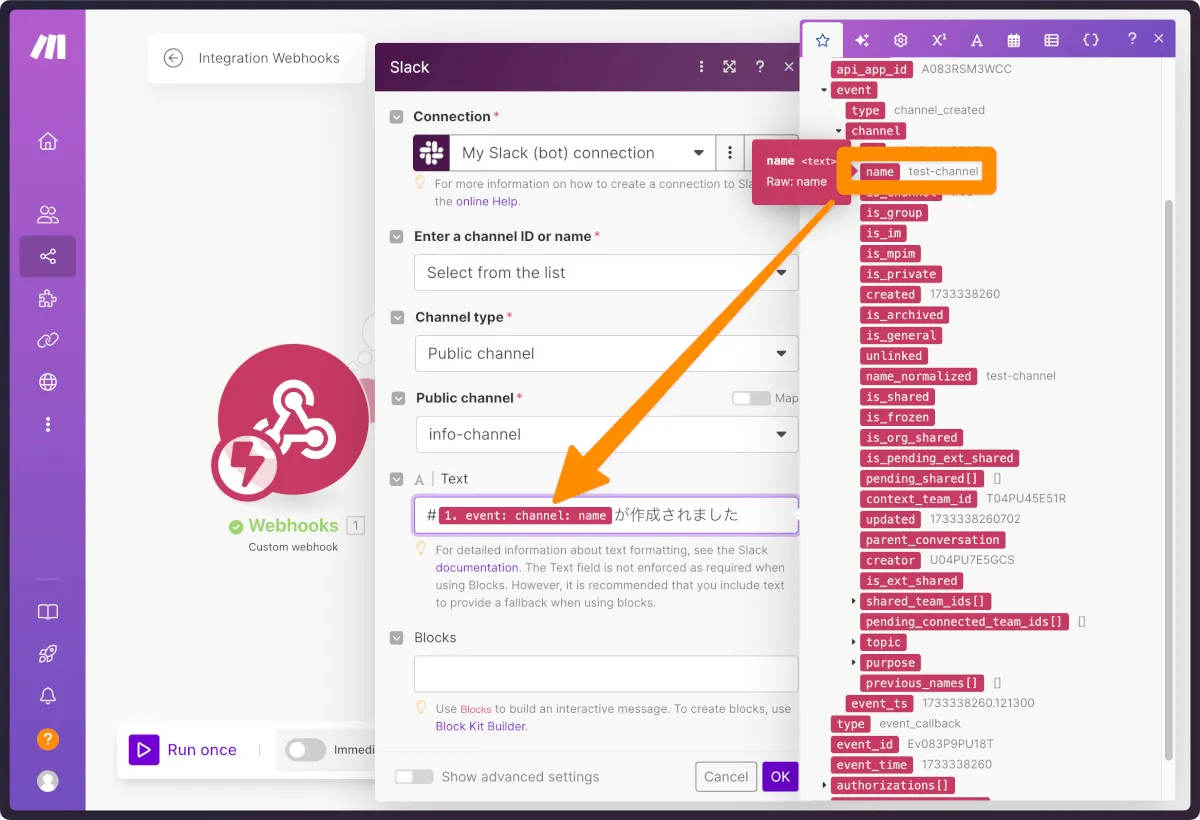Toggle the scheduling switch beside Run once
Viewport: 1200px width, 820px height.
point(306,750)
